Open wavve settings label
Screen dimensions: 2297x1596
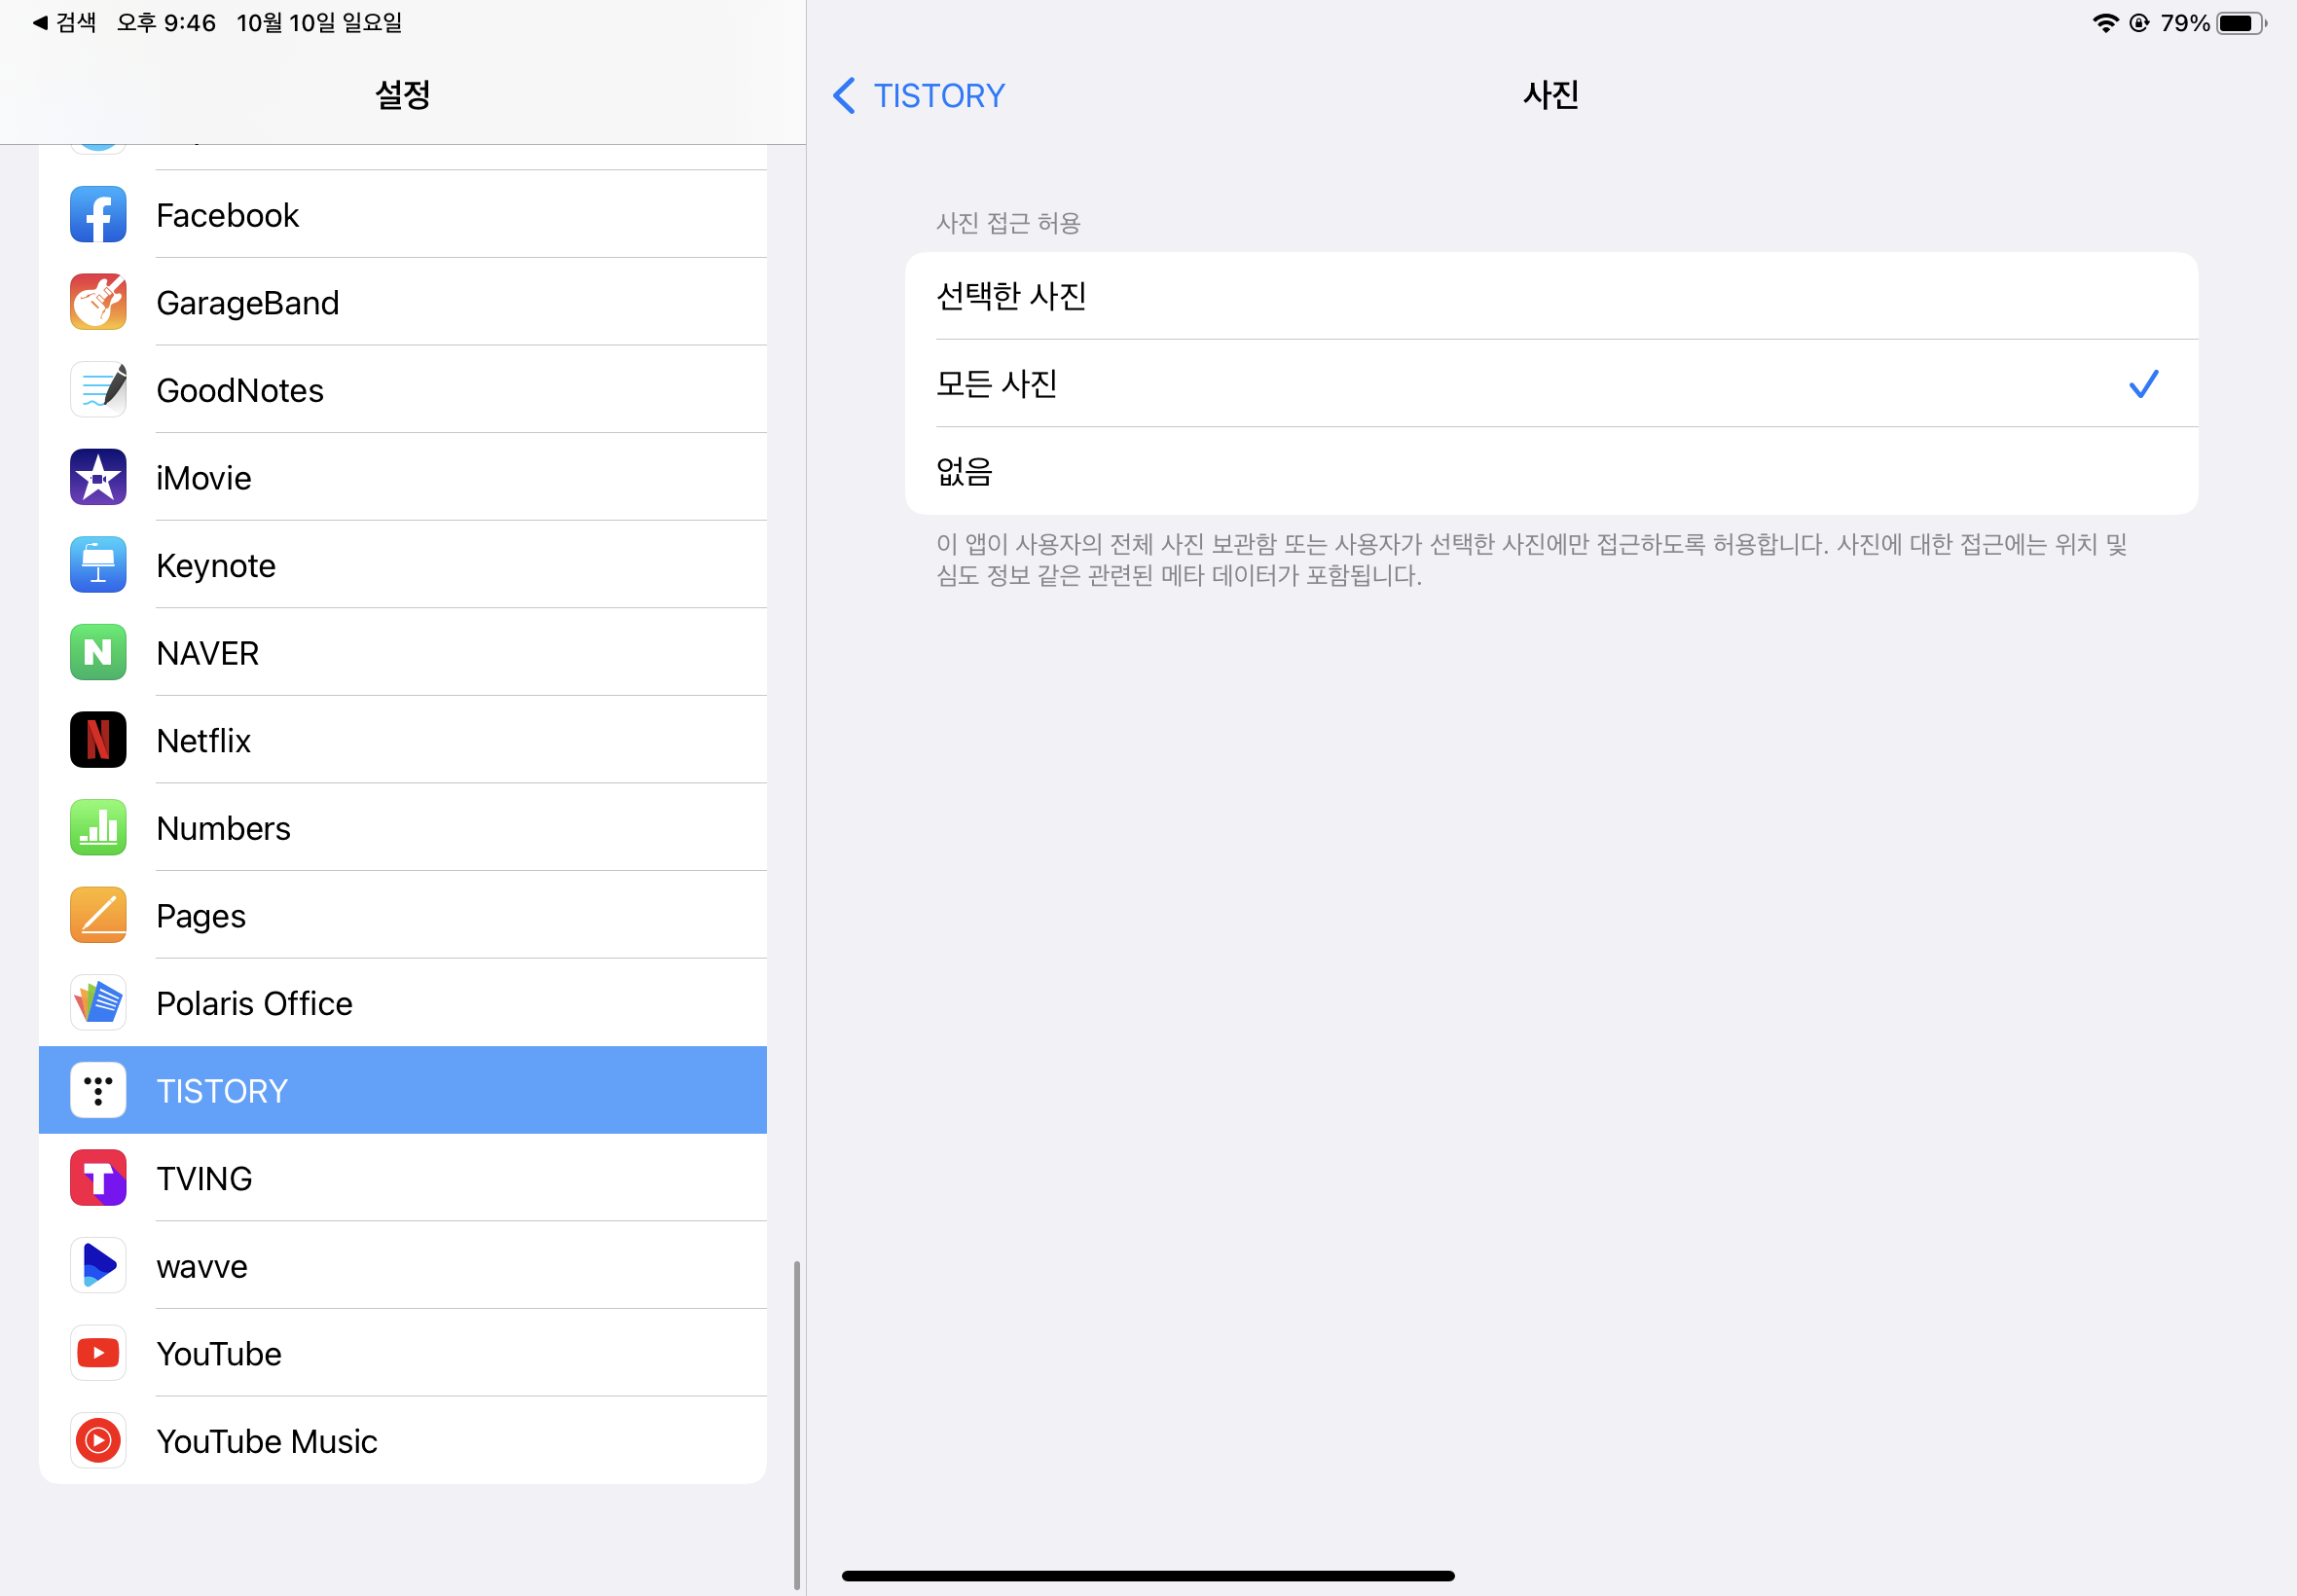pos(202,1267)
